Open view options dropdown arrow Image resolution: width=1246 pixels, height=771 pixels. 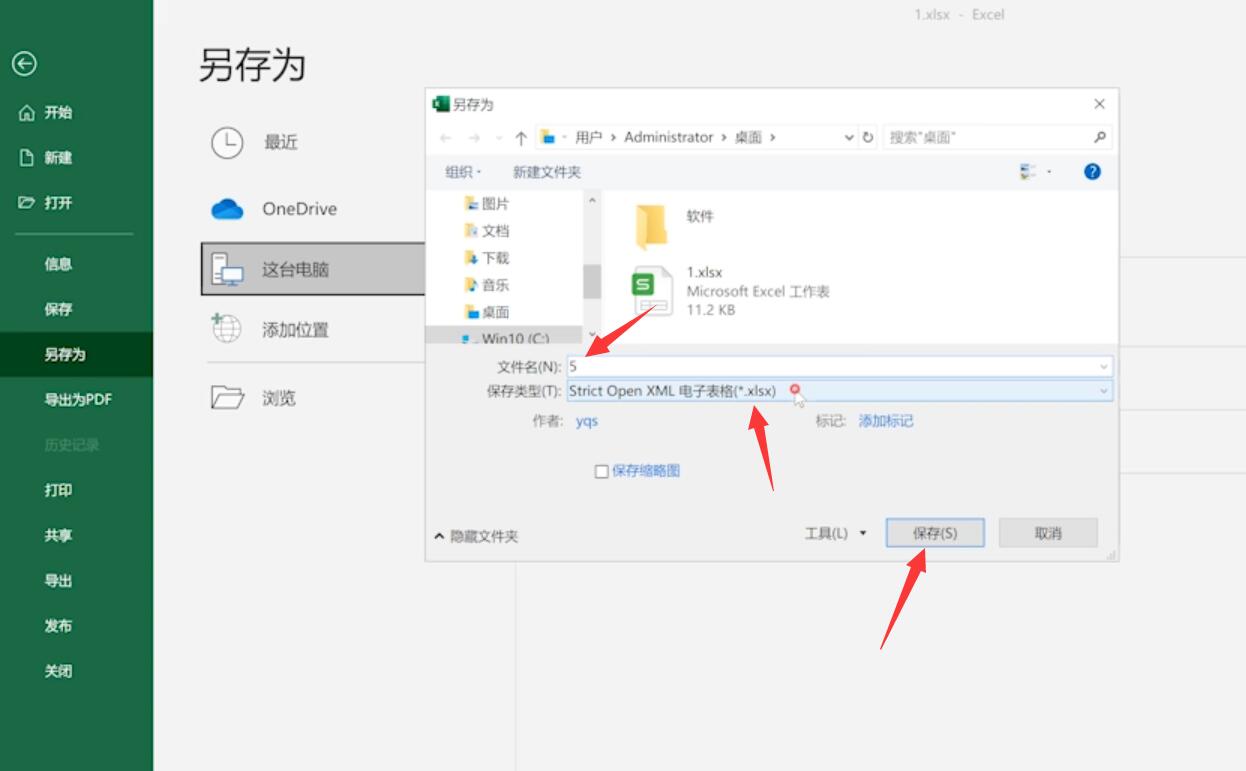point(1049,172)
